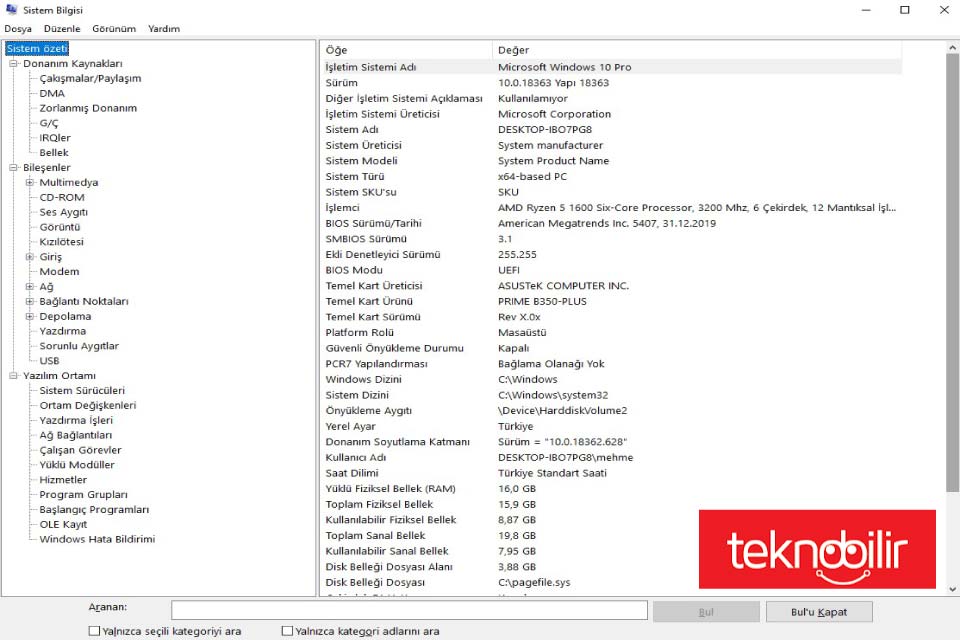Click the scroll up arrow of details pane
The width and height of the screenshot is (960, 640).
click(952, 47)
